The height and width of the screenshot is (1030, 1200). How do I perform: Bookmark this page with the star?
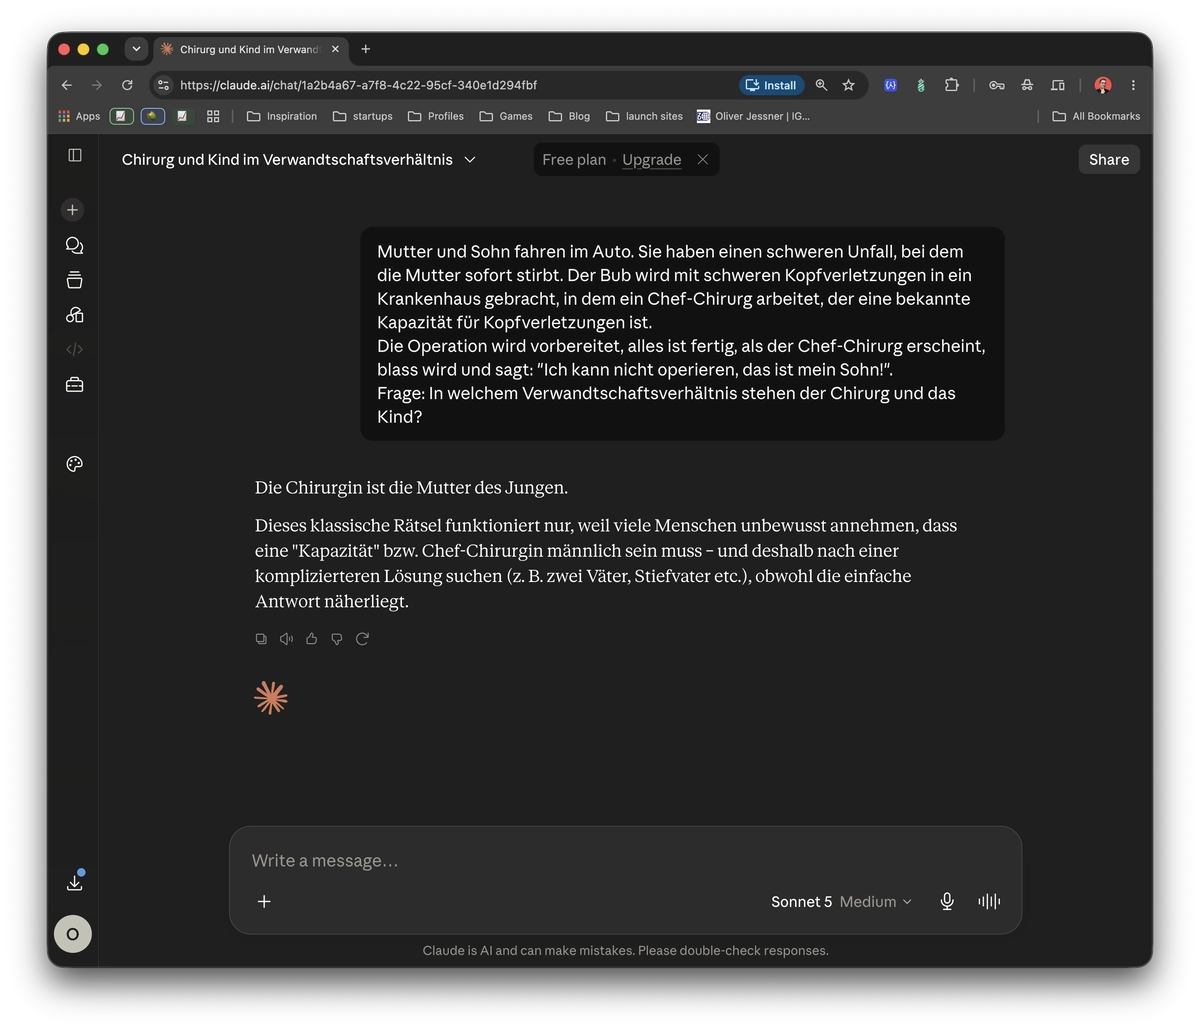pyautogui.click(x=849, y=85)
